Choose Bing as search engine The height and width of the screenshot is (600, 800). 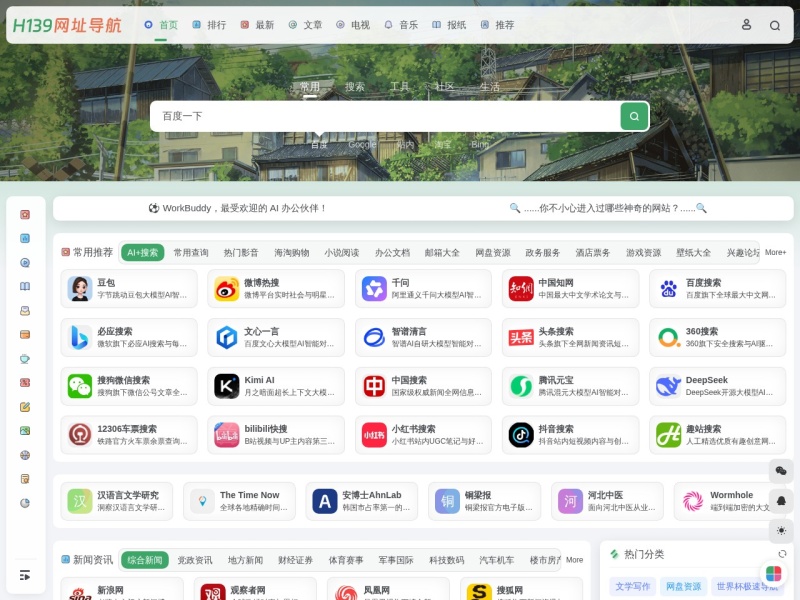point(480,145)
